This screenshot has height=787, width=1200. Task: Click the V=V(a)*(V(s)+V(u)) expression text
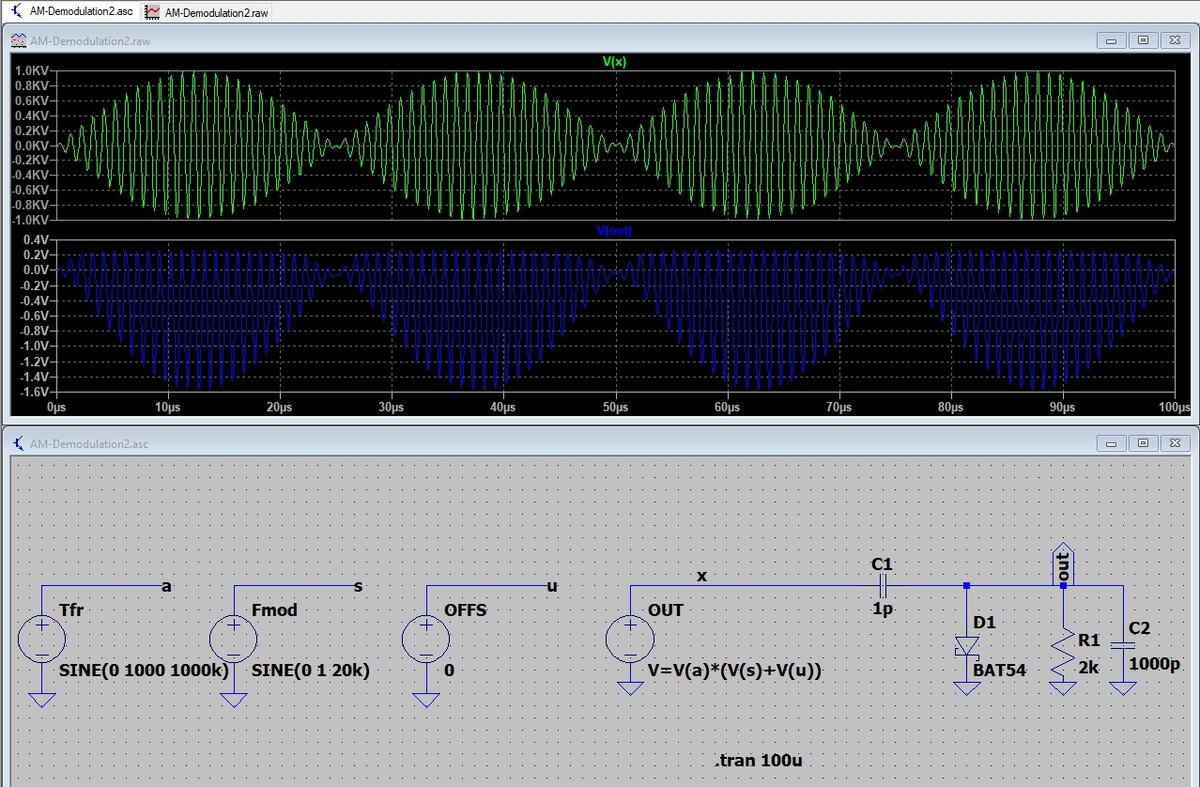(733, 670)
